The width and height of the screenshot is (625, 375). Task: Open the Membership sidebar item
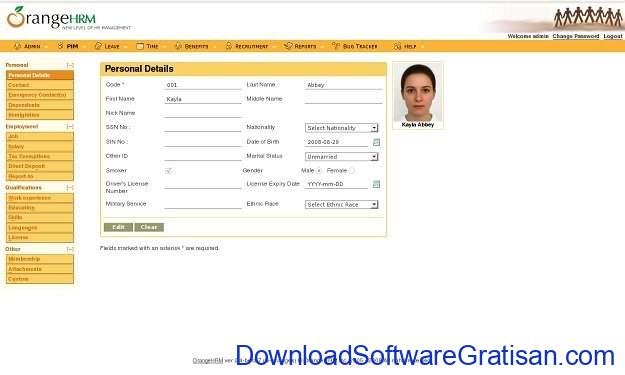click(40, 259)
